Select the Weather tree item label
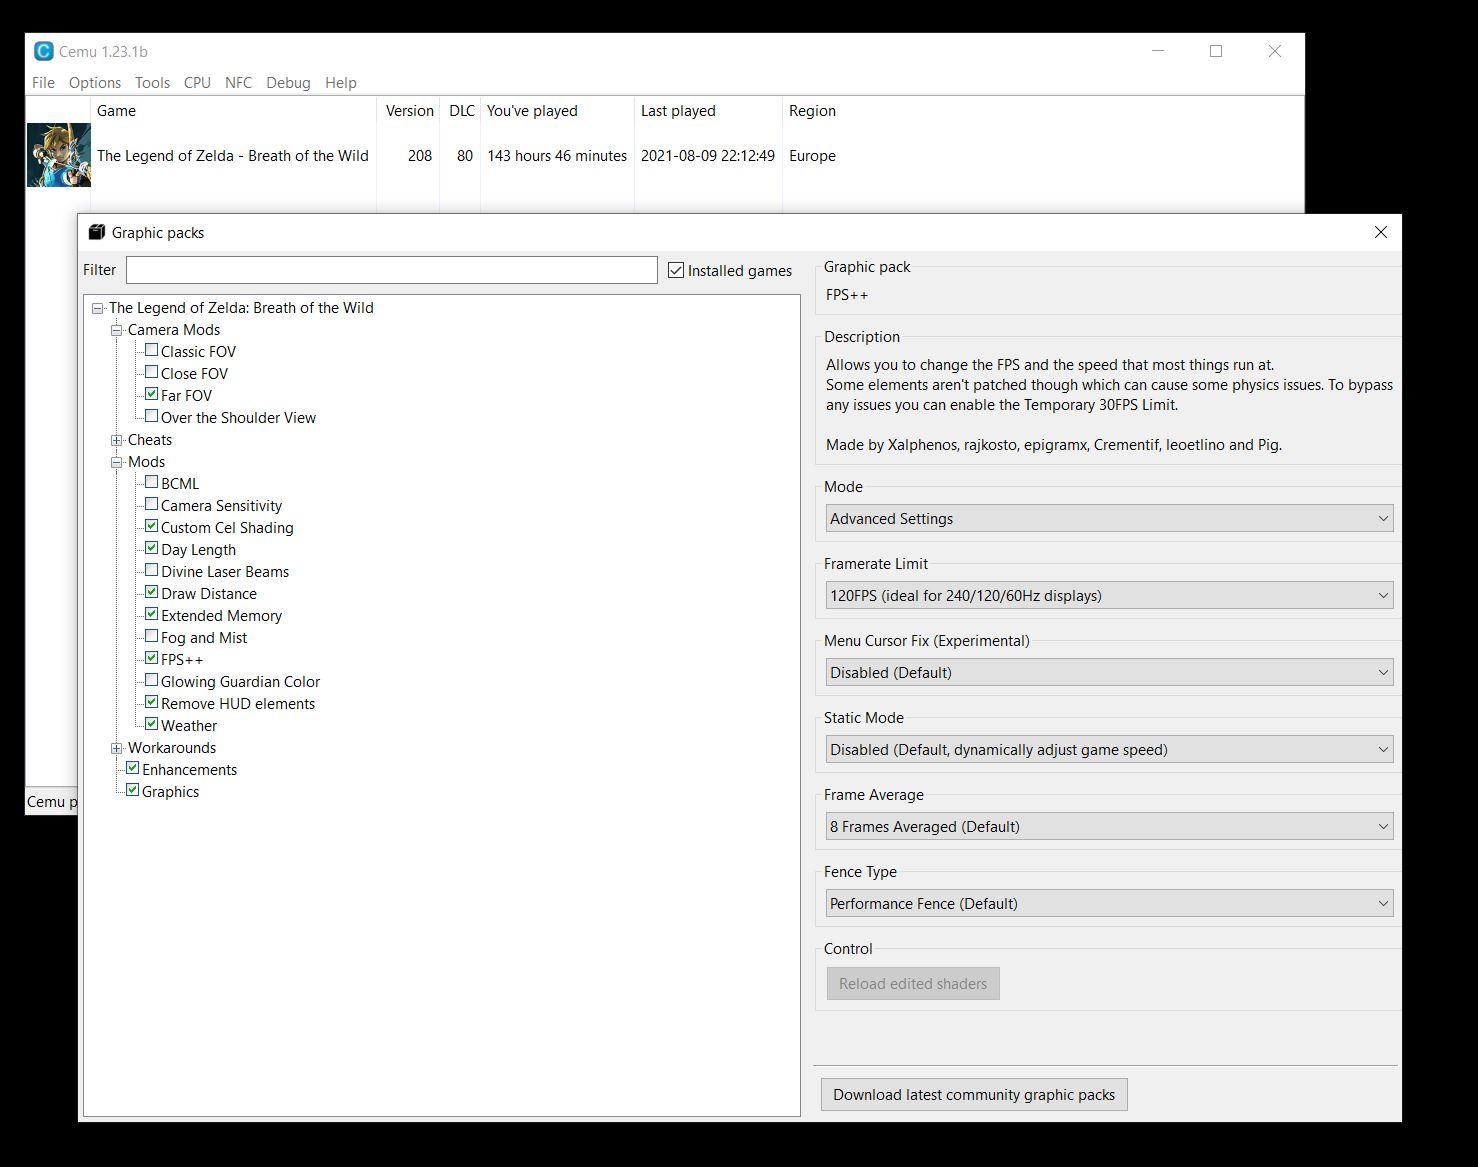1478x1167 pixels. 189,726
